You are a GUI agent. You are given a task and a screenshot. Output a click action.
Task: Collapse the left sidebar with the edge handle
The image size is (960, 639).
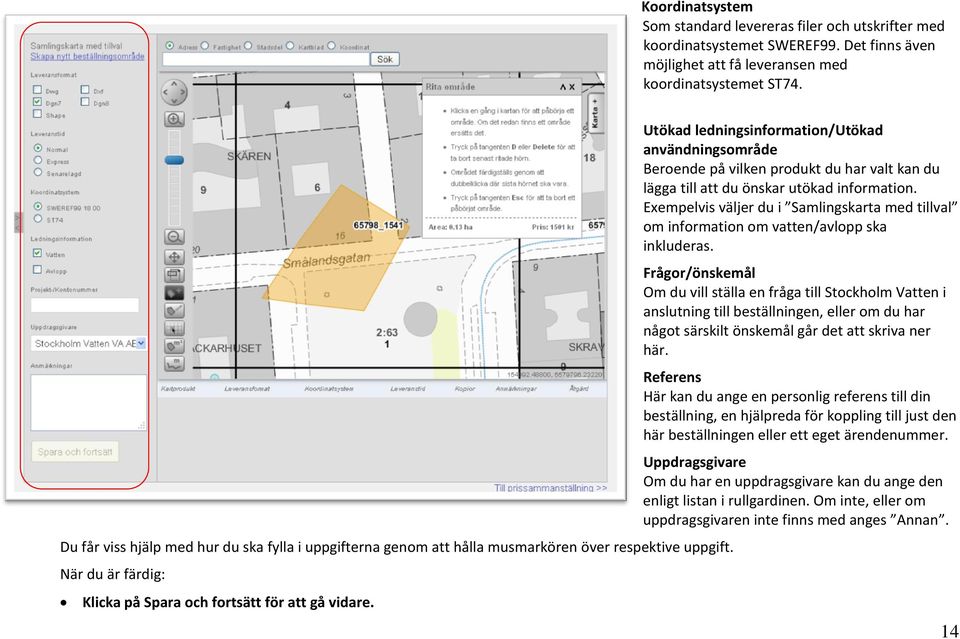[x=18, y=222]
